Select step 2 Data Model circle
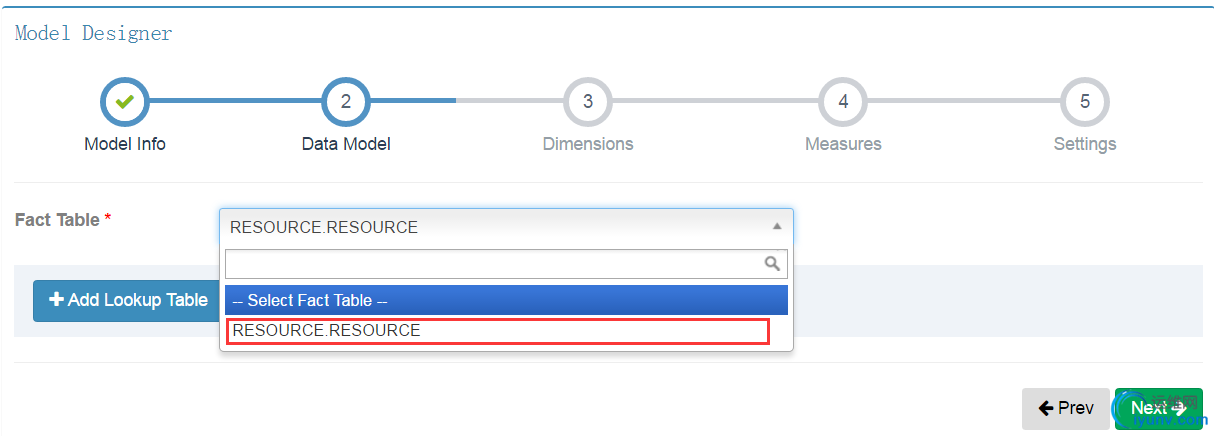This screenshot has height=436, width=1214. coord(346,101)
